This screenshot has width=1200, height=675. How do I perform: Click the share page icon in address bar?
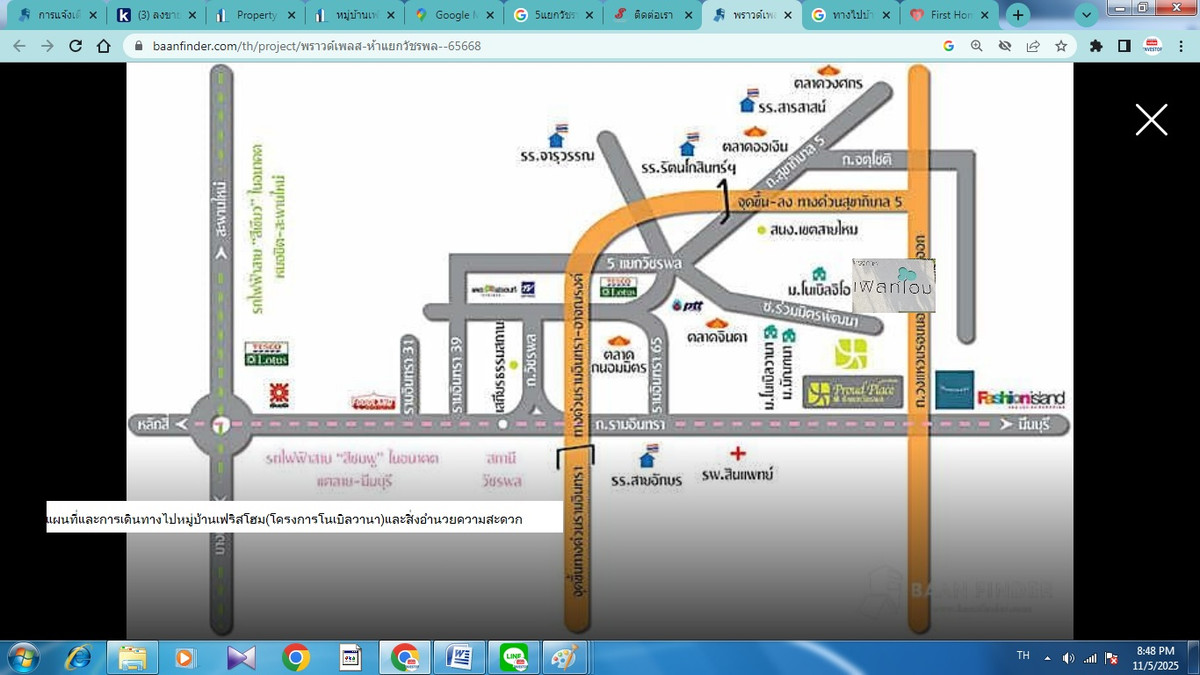[1033, 46]
